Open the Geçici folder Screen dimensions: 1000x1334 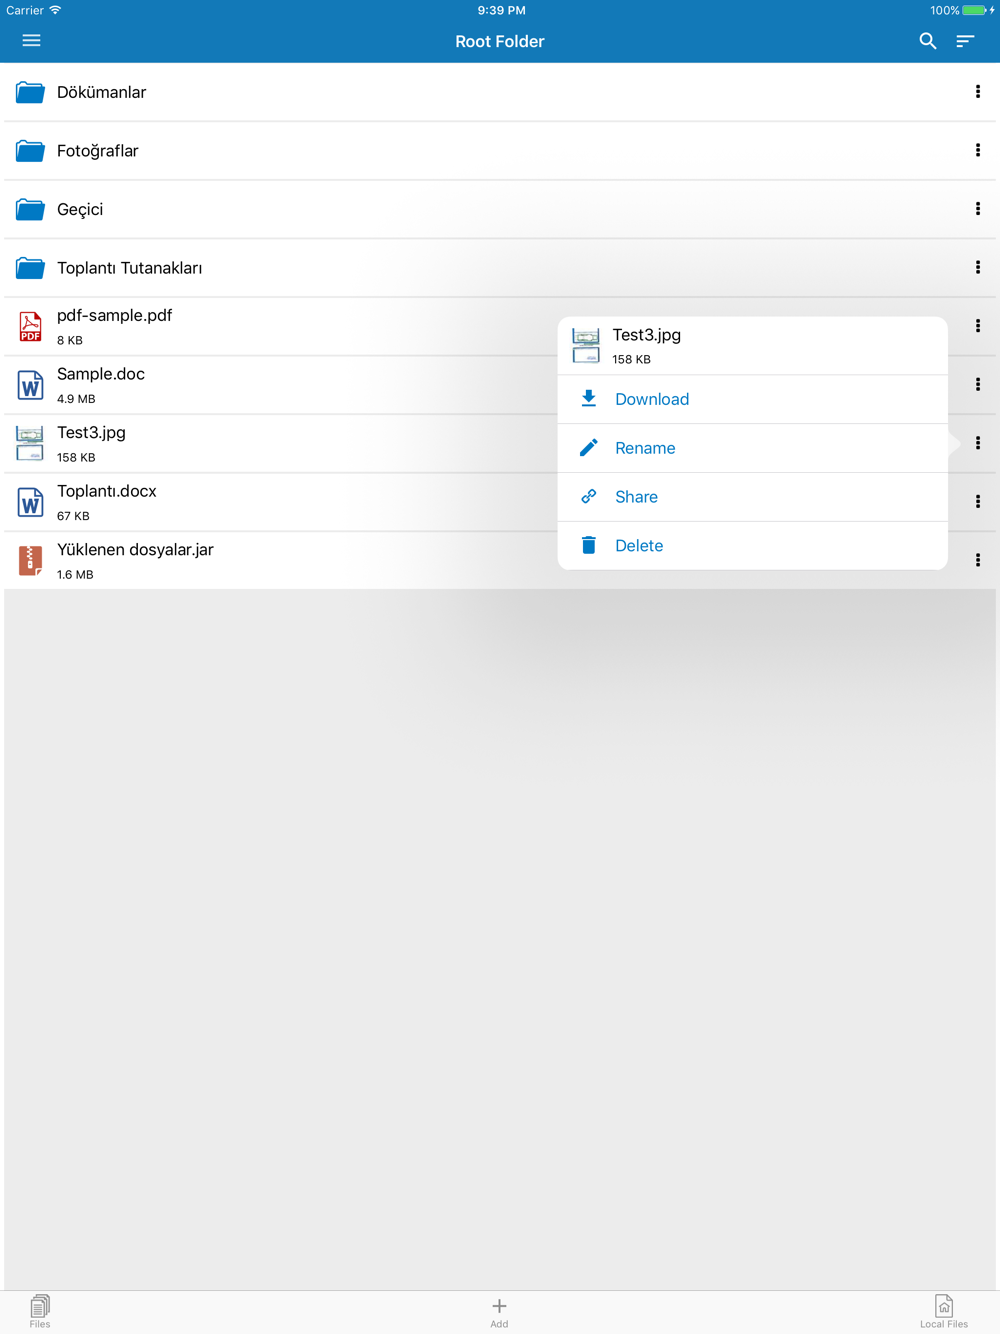click(x=500, y=209)
